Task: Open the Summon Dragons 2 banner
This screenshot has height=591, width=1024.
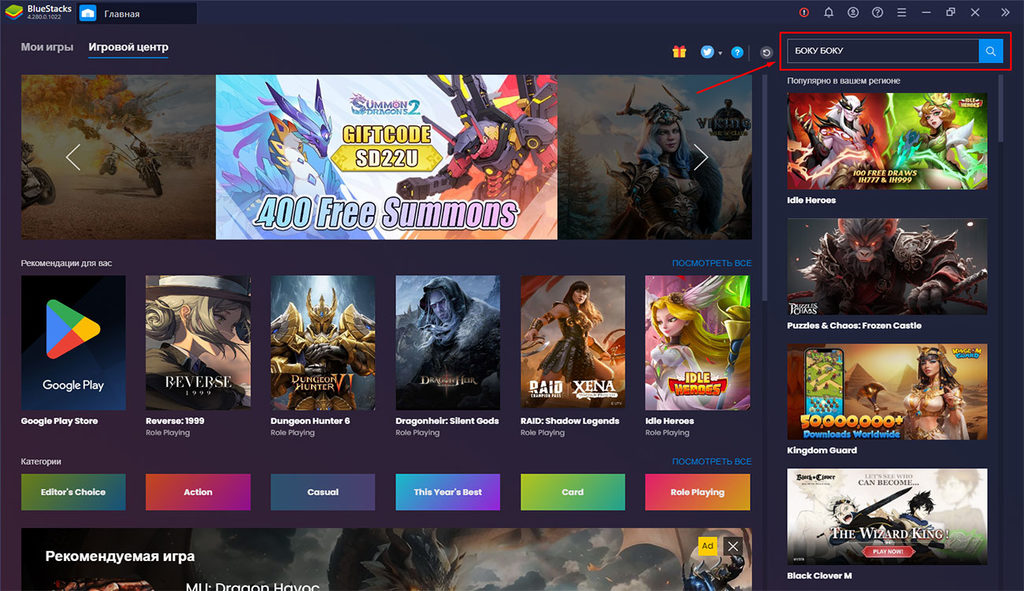Action: (x=387, y=157)
